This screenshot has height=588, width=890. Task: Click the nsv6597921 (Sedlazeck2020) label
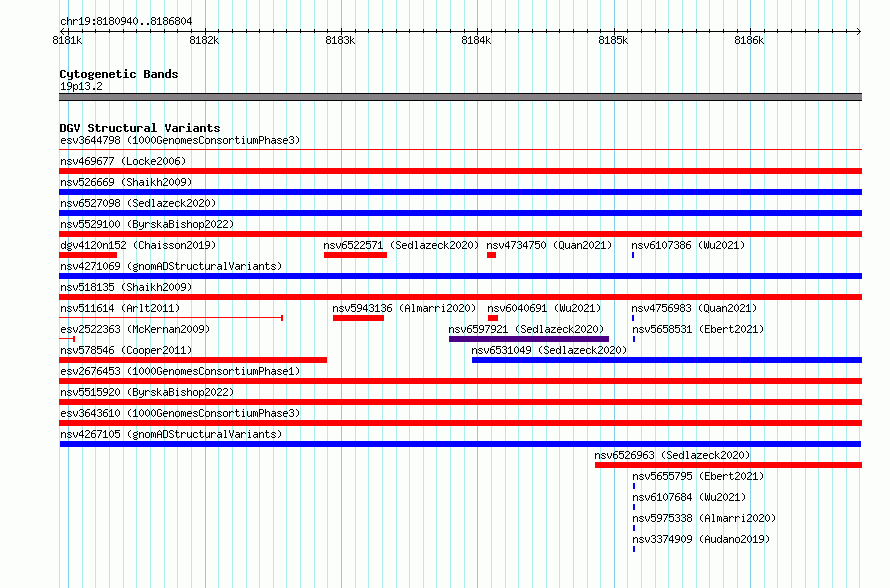(x=526, y=329)
